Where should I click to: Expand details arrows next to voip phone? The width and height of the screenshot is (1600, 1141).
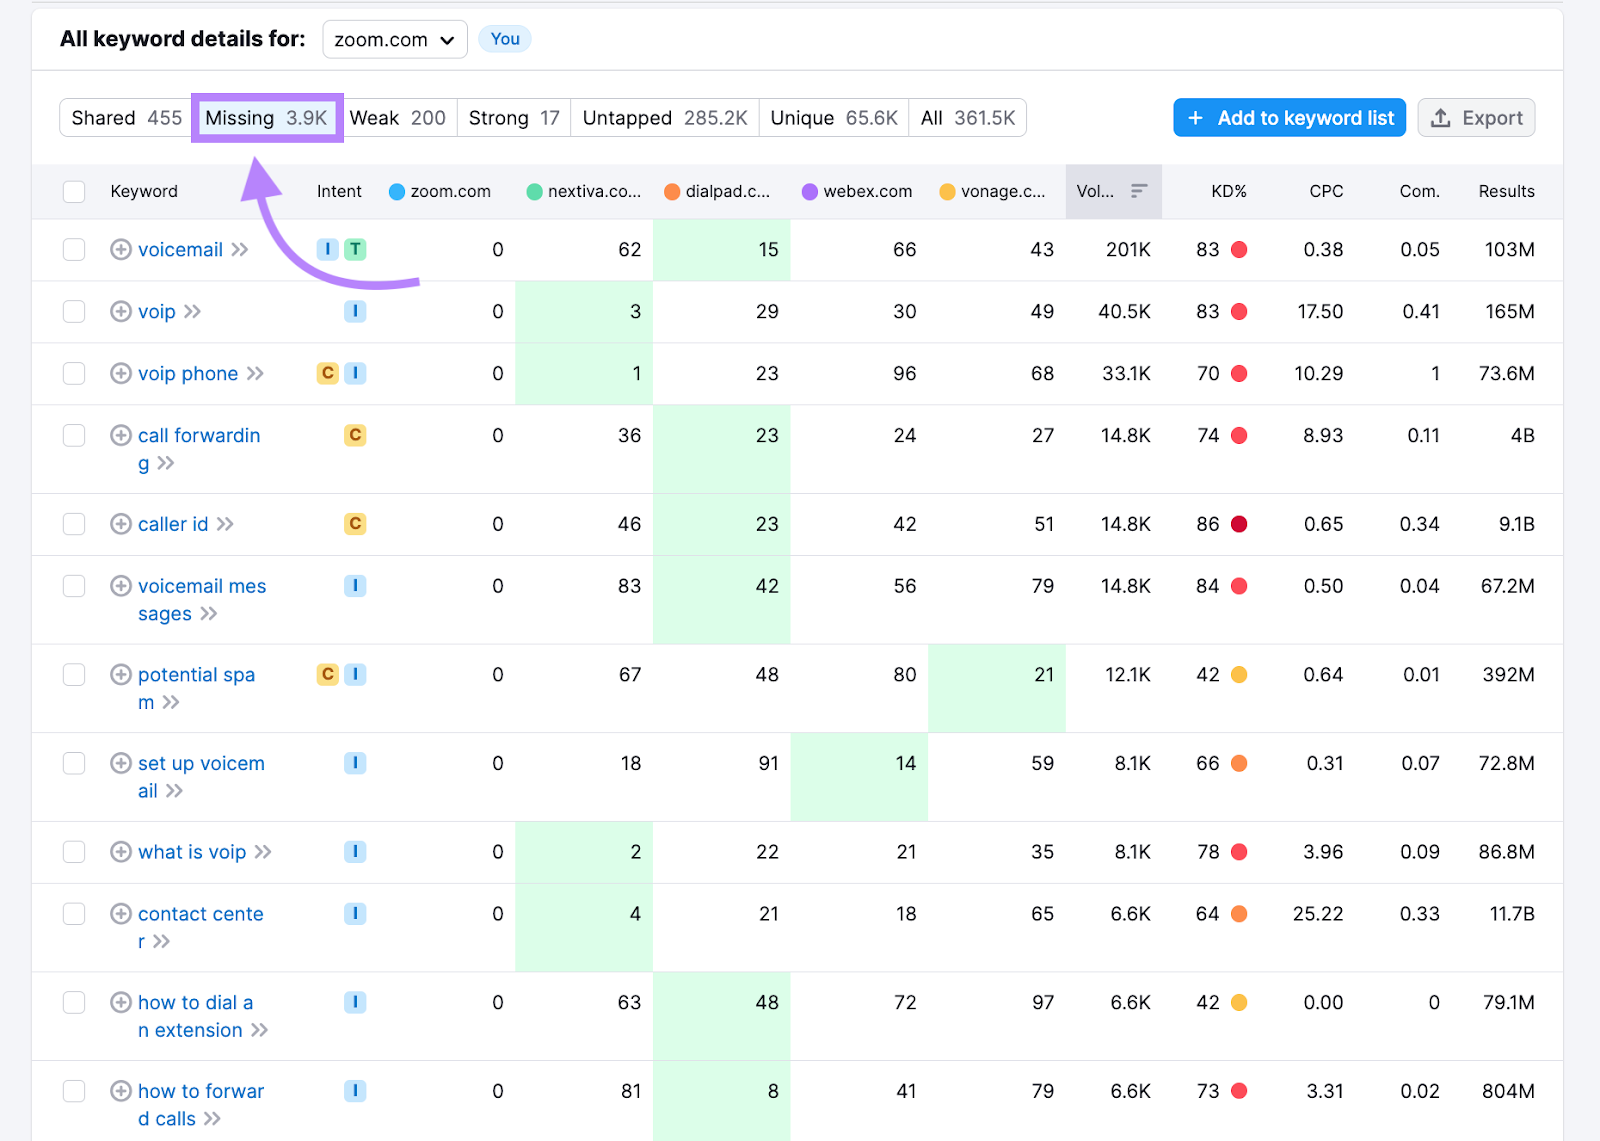(x=256, y=373)
